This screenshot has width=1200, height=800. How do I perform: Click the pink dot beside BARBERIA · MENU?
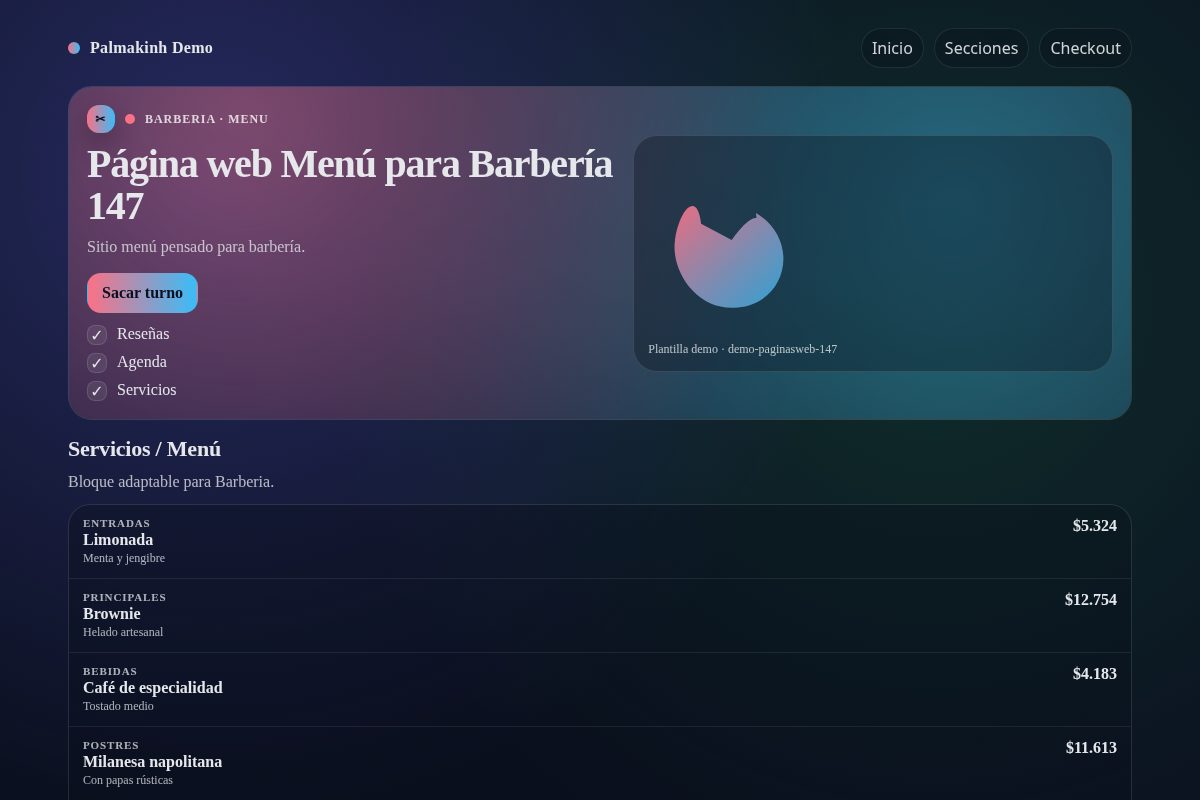130,118
